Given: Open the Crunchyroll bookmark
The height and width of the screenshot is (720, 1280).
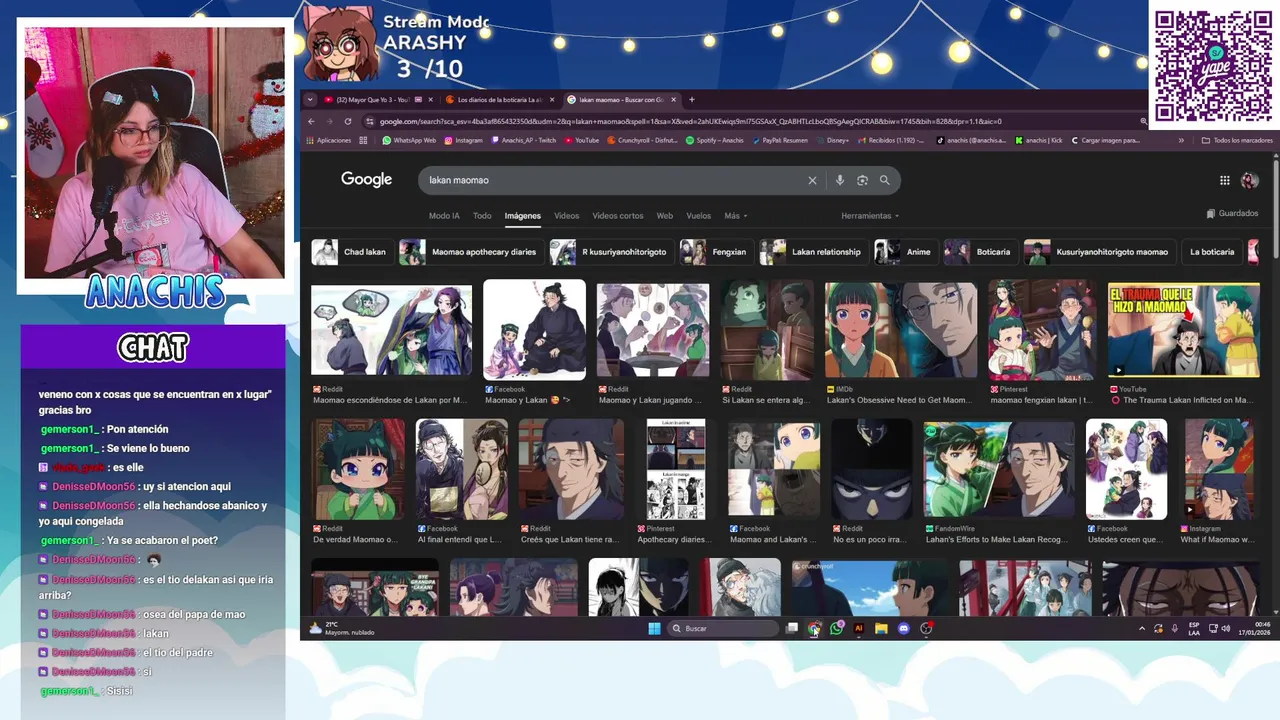Looking at the screenshot, I should coord(643,140).
